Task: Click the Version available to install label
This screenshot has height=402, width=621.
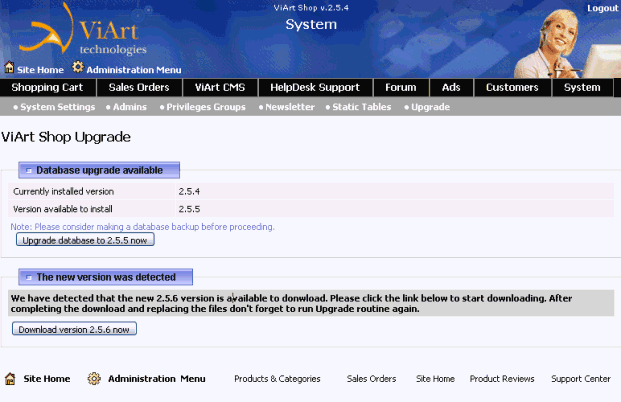Action: [63, 209]
